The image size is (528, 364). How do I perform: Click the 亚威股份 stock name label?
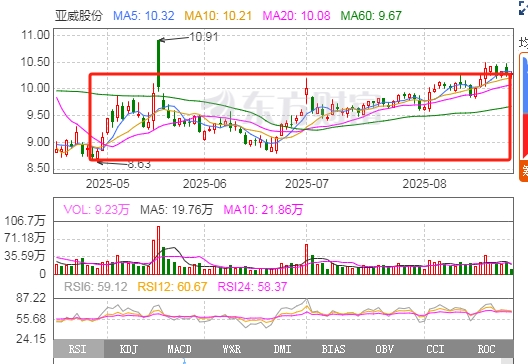(79, 15)
